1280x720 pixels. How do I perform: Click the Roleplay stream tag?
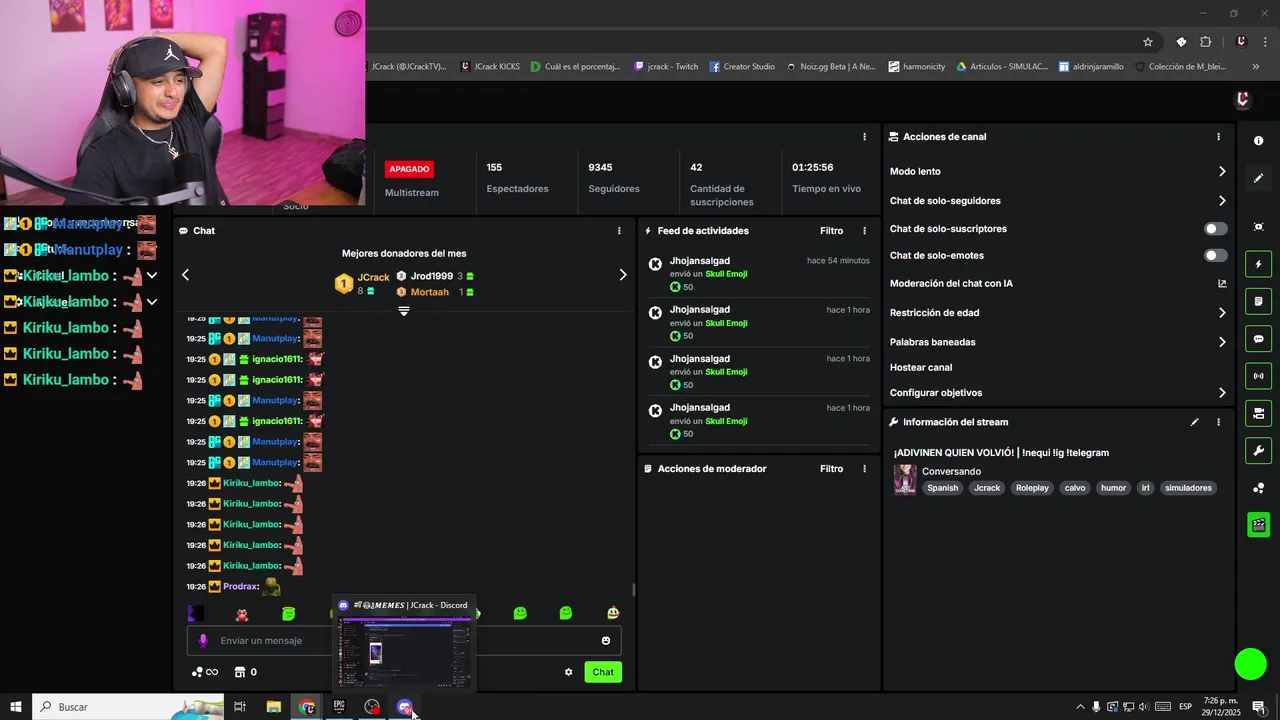tap(1032, 488)
